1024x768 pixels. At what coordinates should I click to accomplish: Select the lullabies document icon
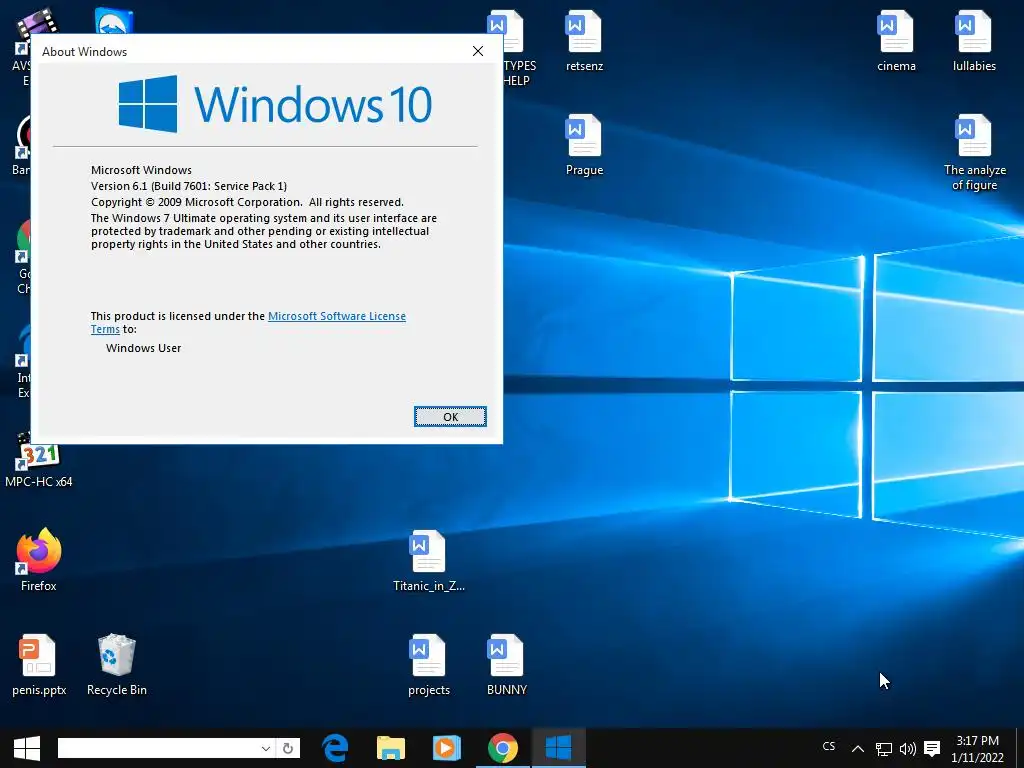(974, 40)
